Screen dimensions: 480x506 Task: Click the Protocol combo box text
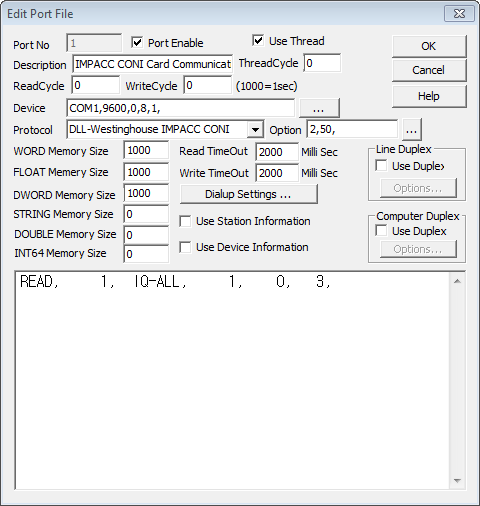pos(149,129)
